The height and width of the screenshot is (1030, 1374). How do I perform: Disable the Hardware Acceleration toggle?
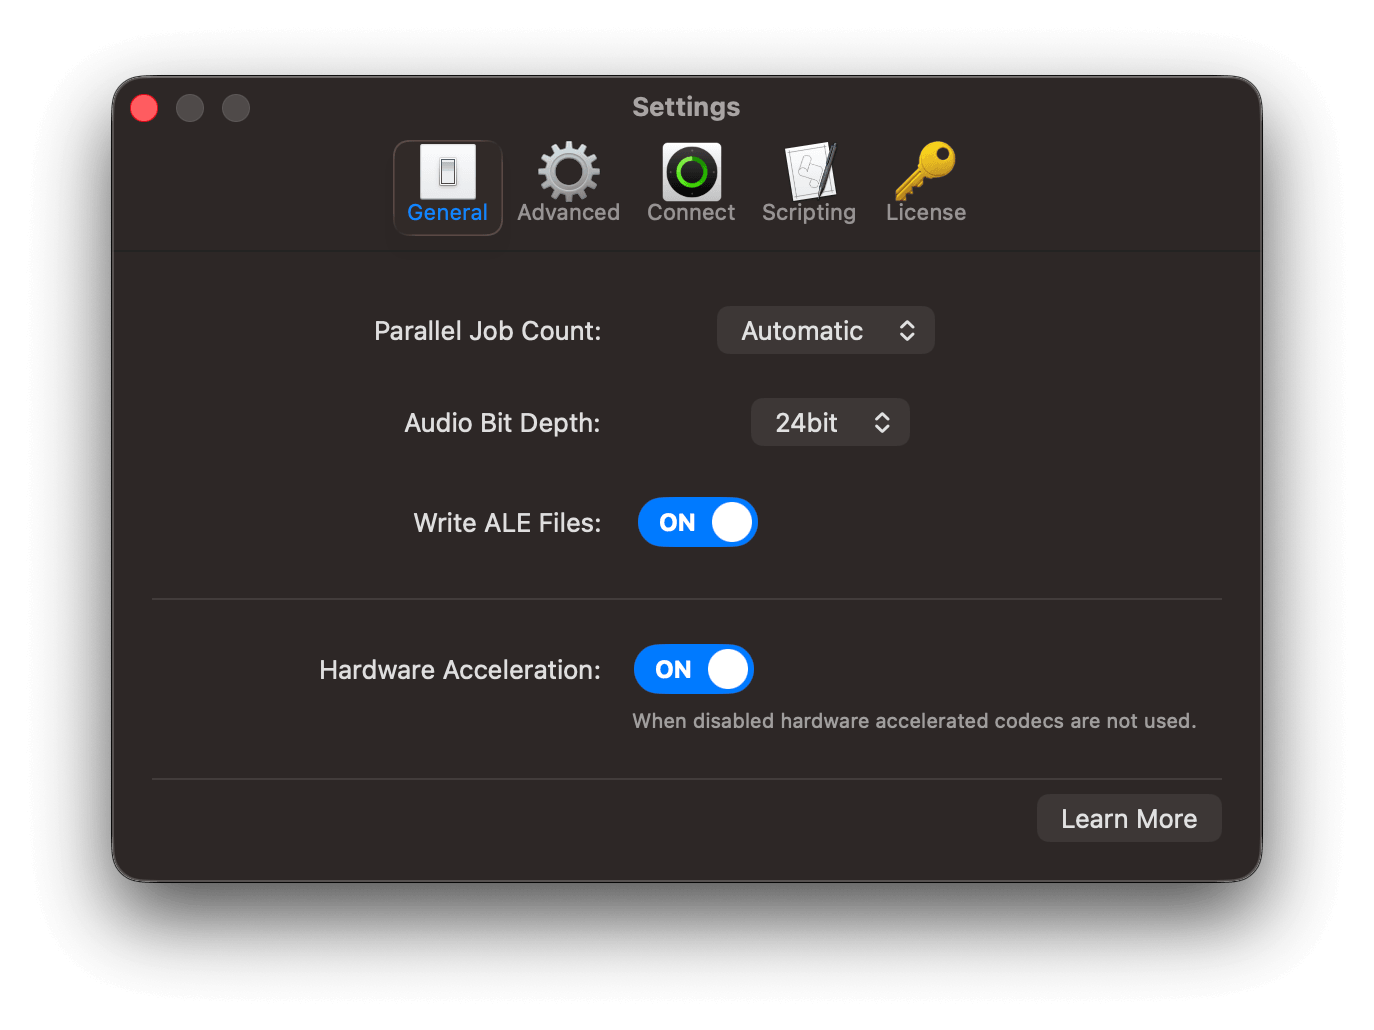(693, 669)
